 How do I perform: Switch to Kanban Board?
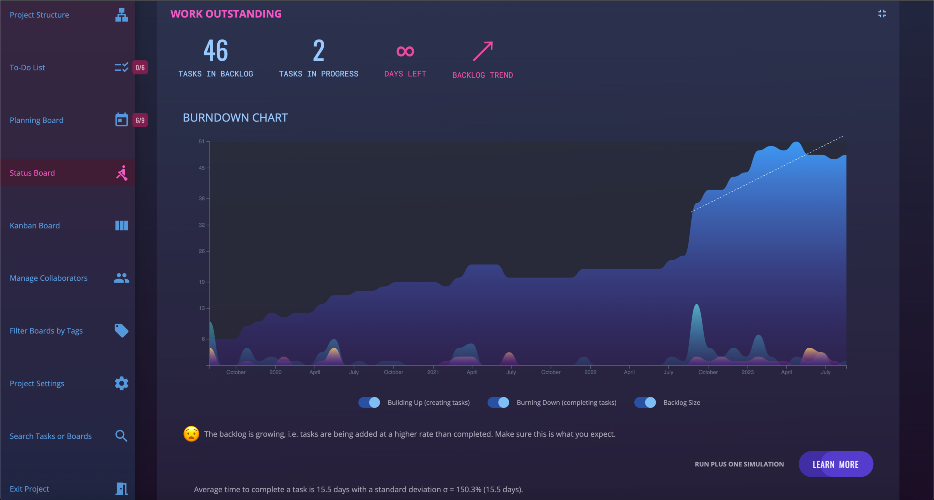click(x=35, y=225)
